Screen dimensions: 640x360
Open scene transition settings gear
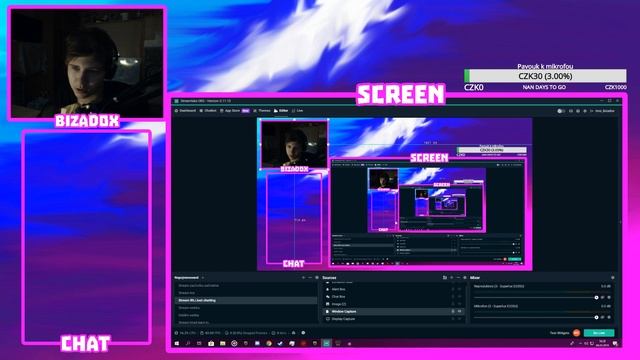317,278
